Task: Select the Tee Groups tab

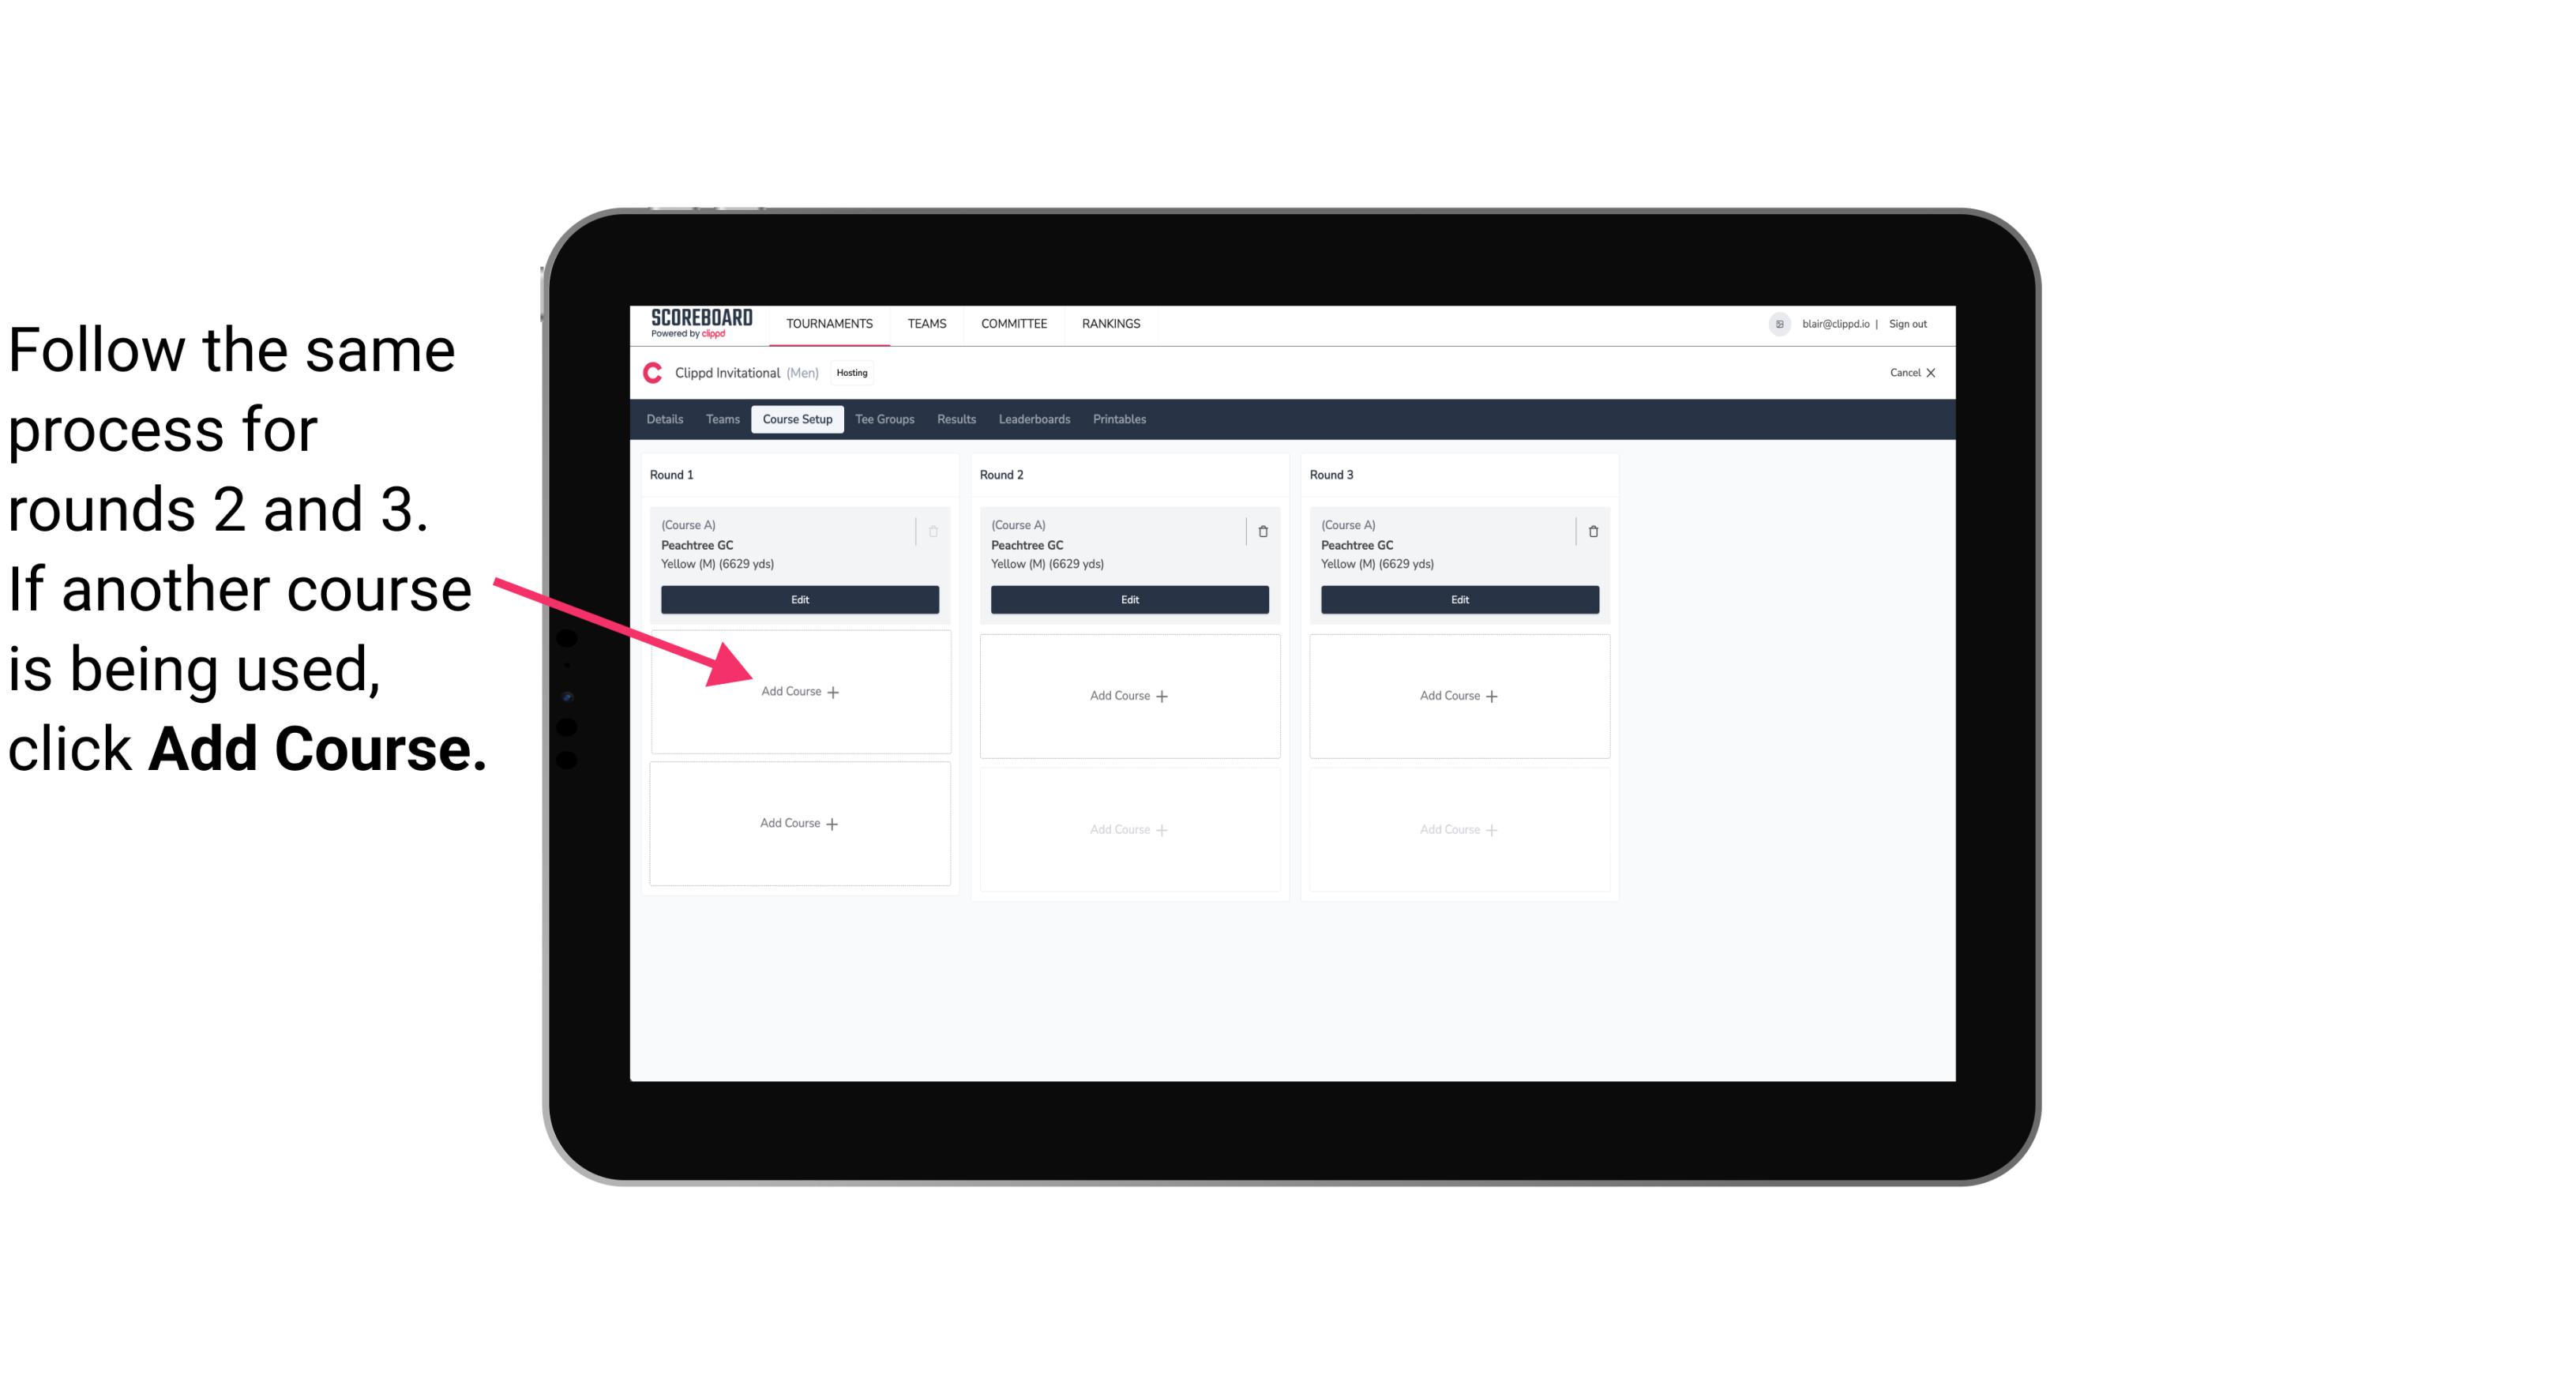Action: pyautogui.click(x=882, y=420)
